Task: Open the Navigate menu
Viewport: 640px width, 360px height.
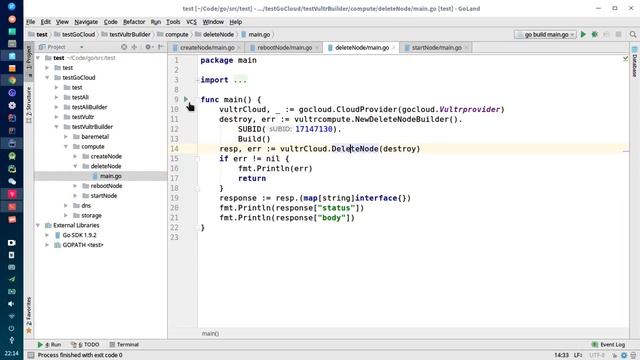Action: pos(86,22)
